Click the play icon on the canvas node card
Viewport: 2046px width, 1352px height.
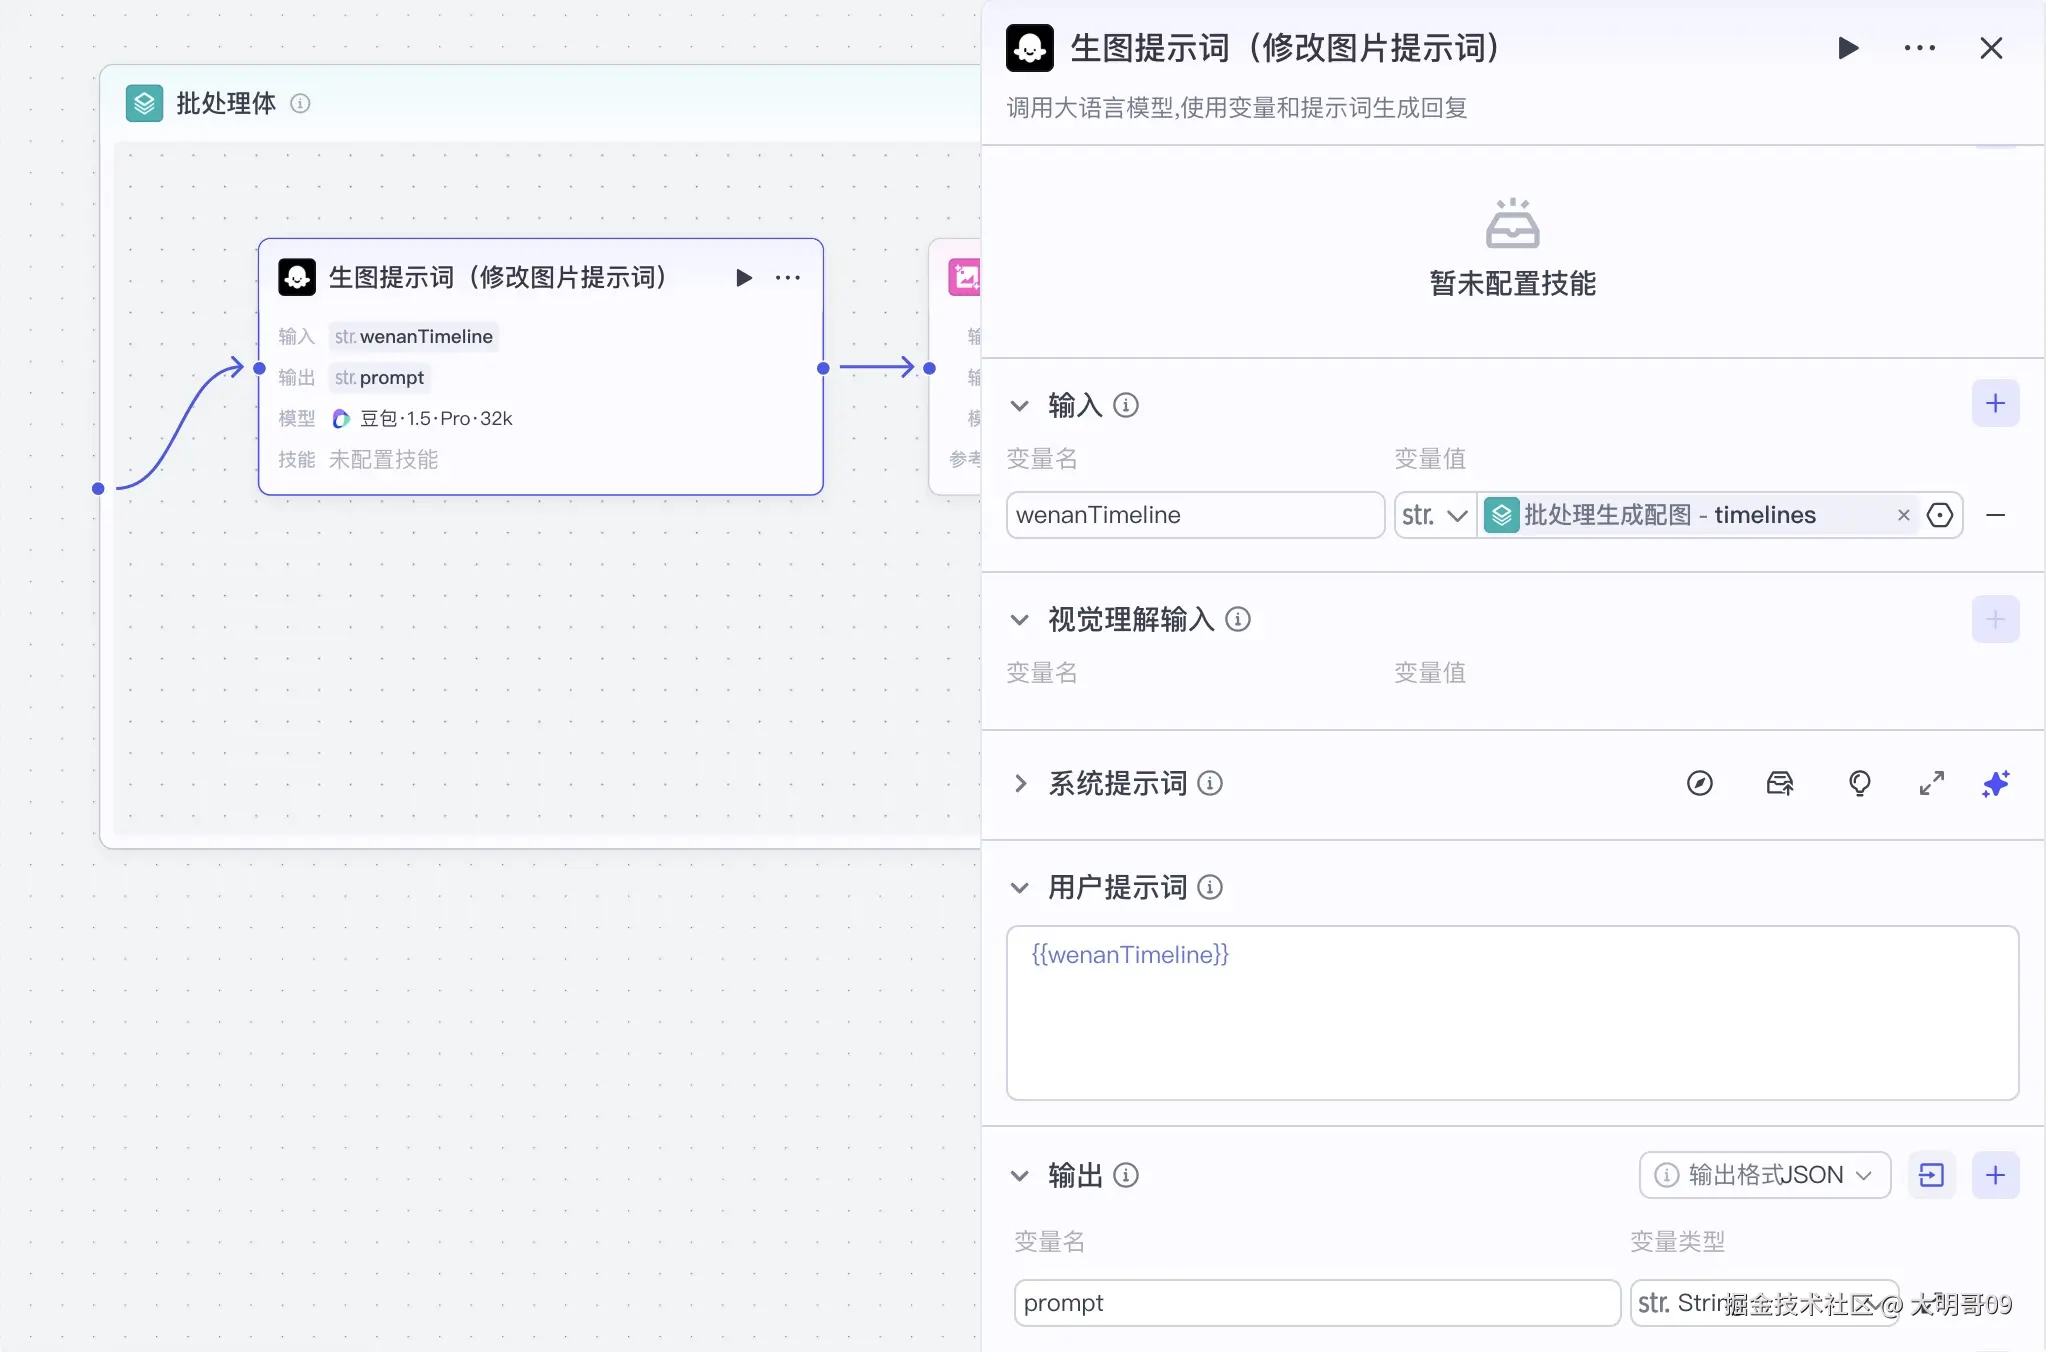coord(743,278)
